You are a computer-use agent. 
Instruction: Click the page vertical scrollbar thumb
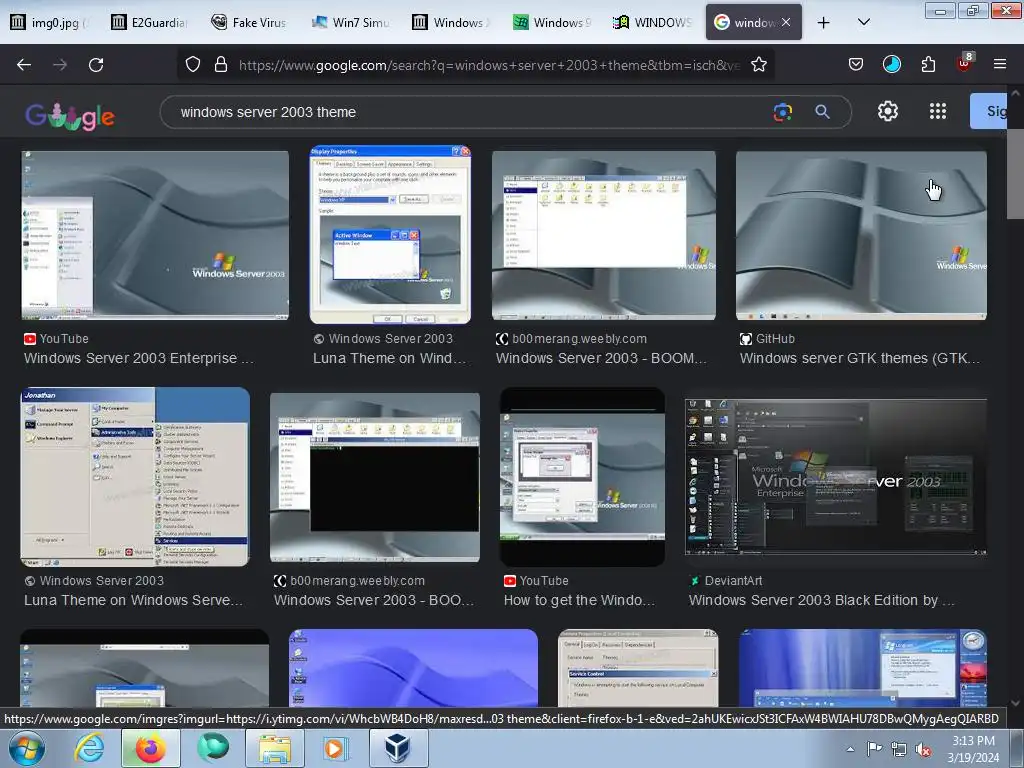coord(1015,173)
